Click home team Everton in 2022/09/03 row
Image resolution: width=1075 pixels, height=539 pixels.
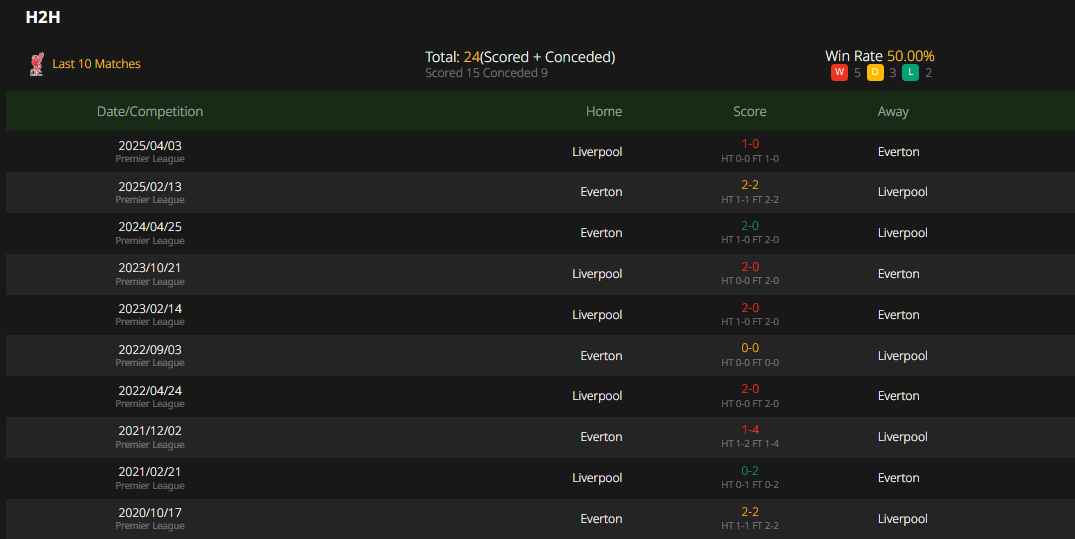click(x=601, y=356)
